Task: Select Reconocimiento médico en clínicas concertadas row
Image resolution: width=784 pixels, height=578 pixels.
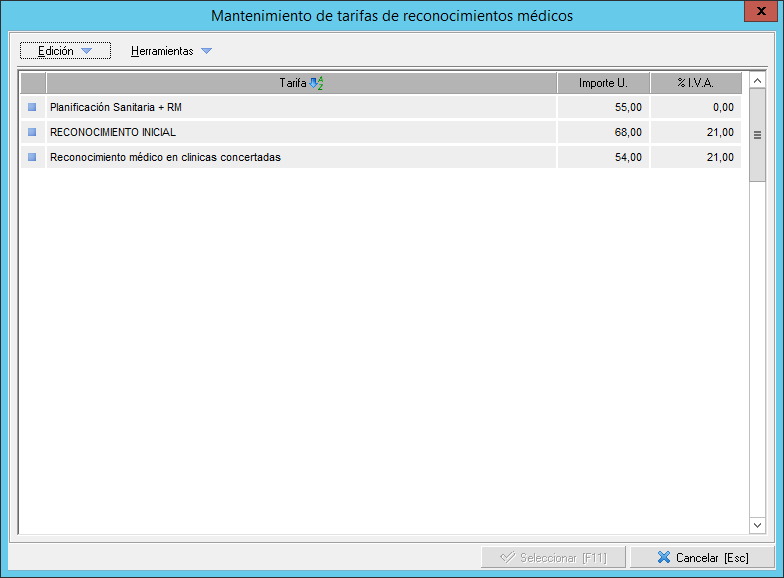Action: tap(300, 157)
